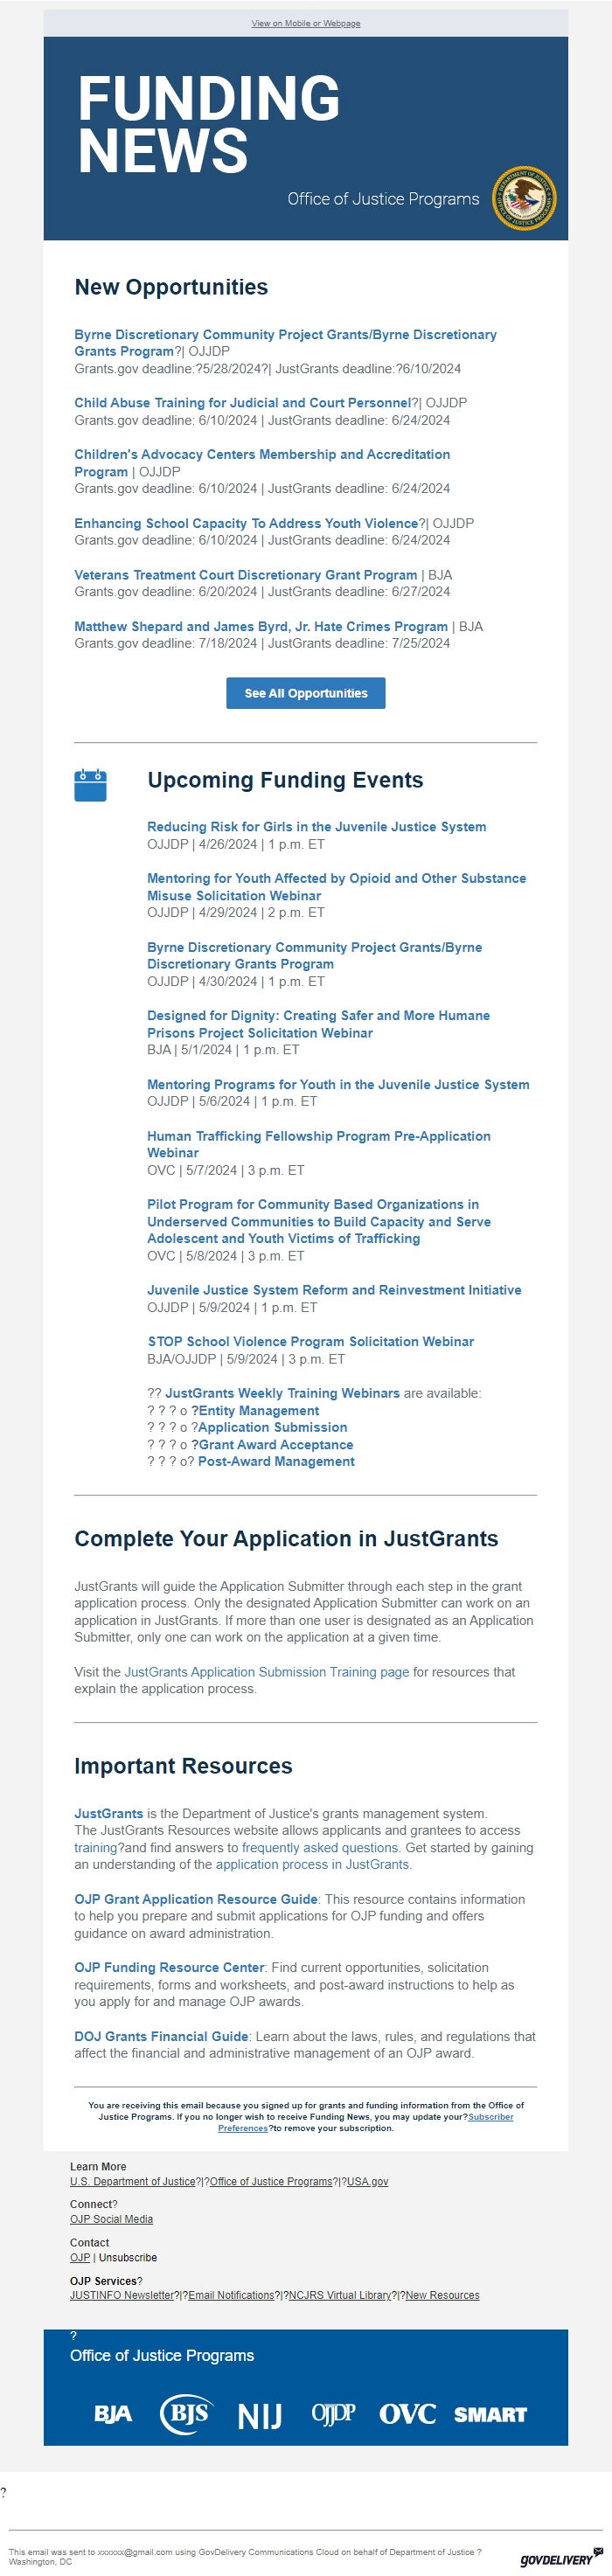Open Veterans Treatment Court Discretionary Grant Program
This screenshot has width=612, height=2576.
[x=245, y=575]
